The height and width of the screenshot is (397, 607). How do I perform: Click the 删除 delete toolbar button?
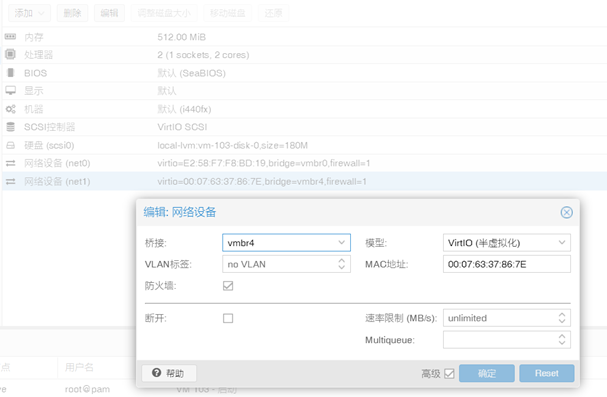tap(72, 13)
